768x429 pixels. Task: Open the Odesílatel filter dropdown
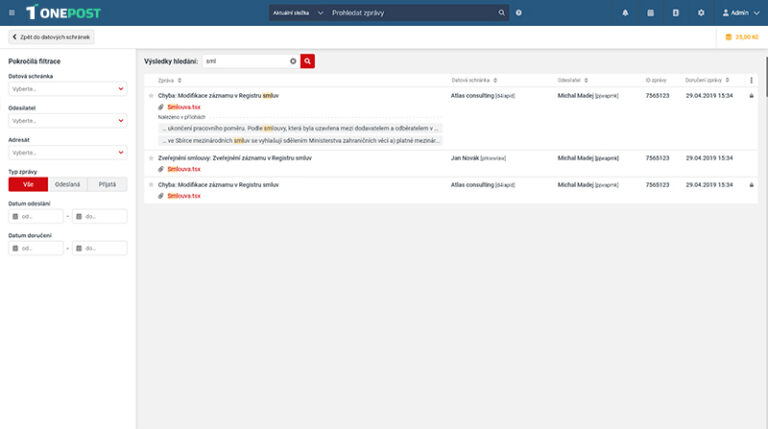(67, 121)
